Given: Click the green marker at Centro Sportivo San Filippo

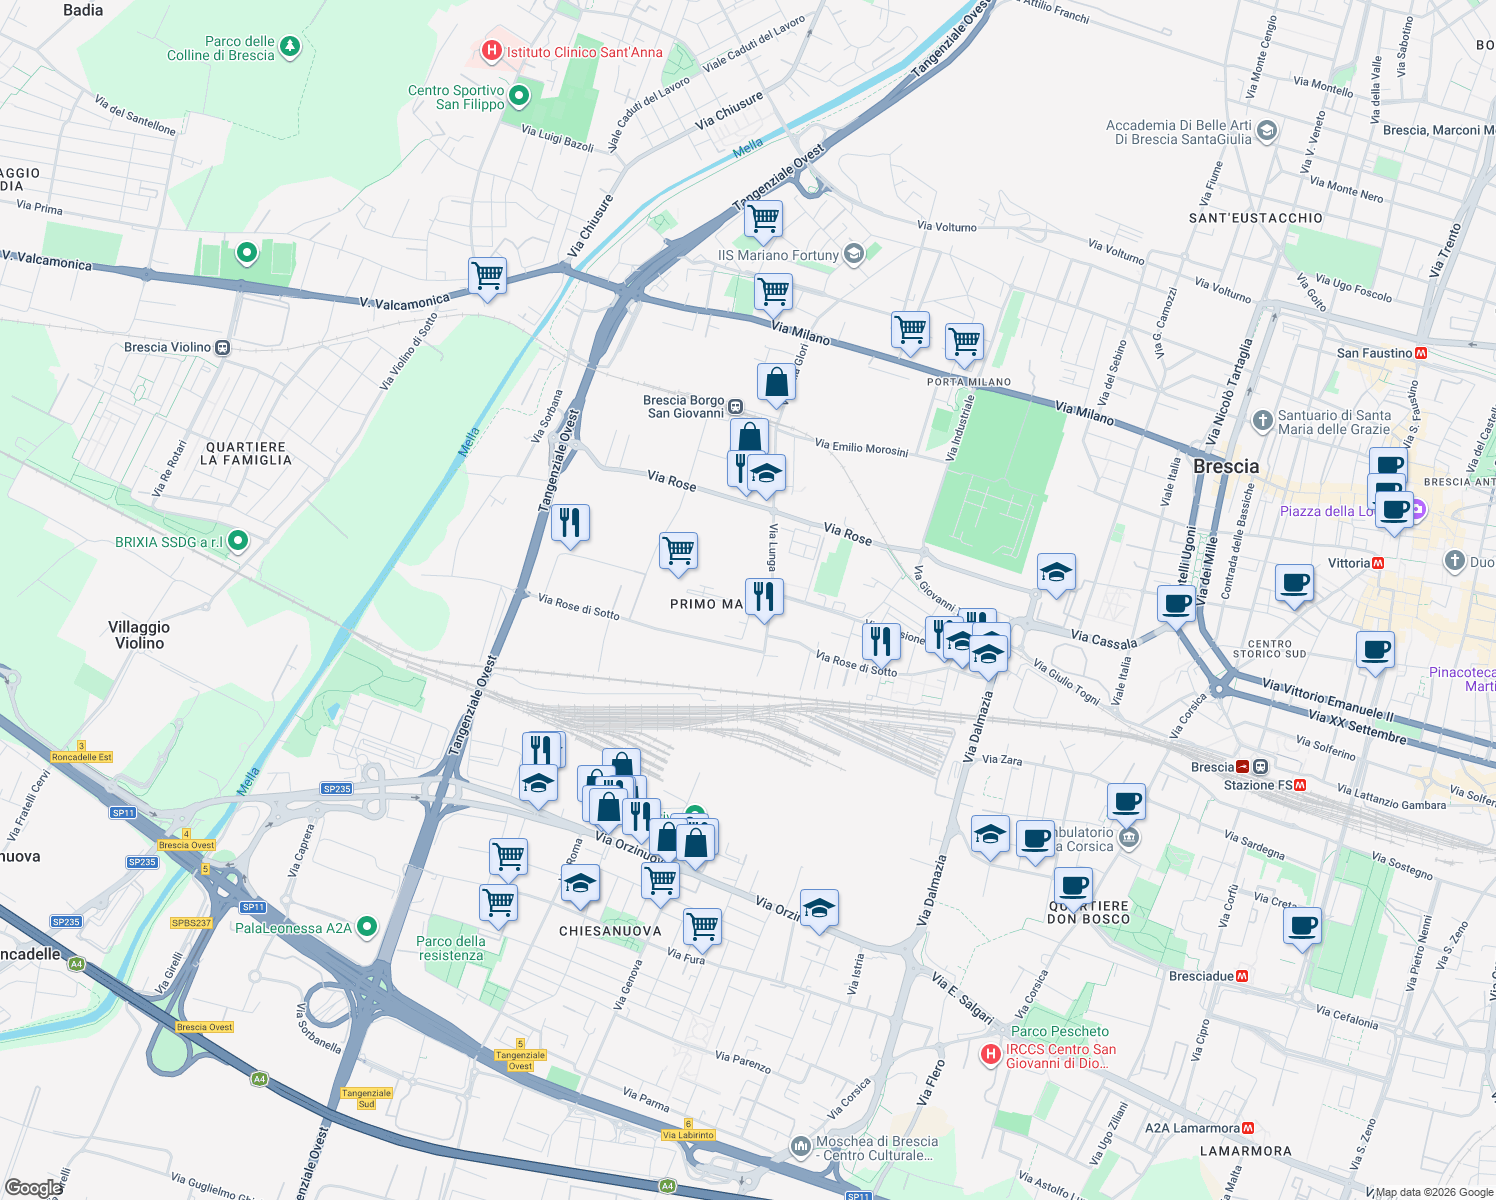Looking at the screenshot, I should click(x=518, y=96).
